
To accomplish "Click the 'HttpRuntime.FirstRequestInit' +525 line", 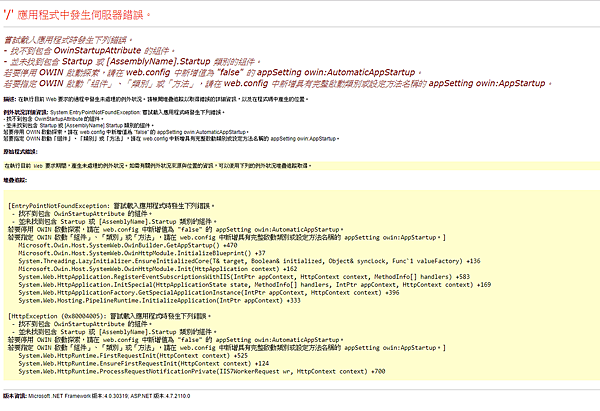I will 133,356.
